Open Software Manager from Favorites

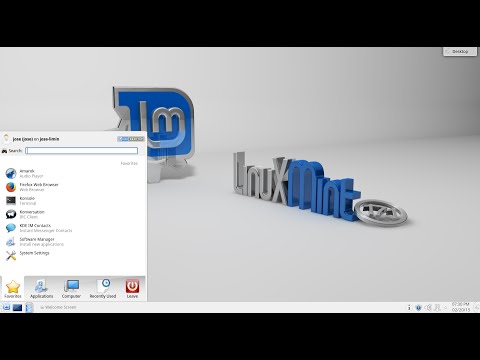[x=72, y=242]
